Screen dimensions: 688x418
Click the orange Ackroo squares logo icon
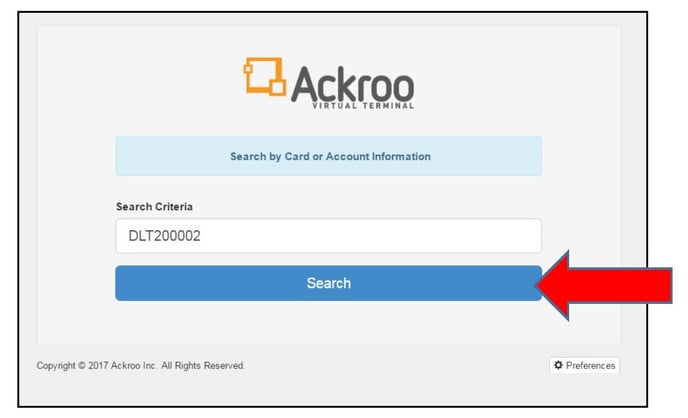pos(265,76)
